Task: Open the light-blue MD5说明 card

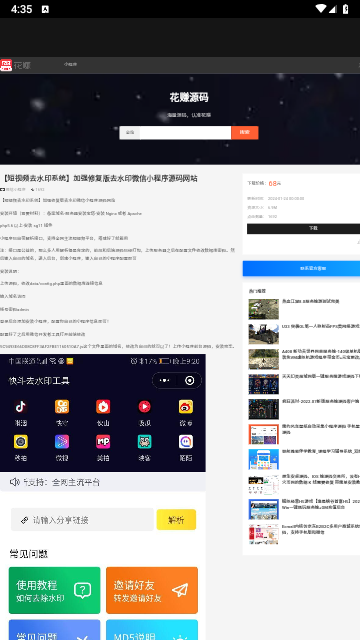Action: 152,630
